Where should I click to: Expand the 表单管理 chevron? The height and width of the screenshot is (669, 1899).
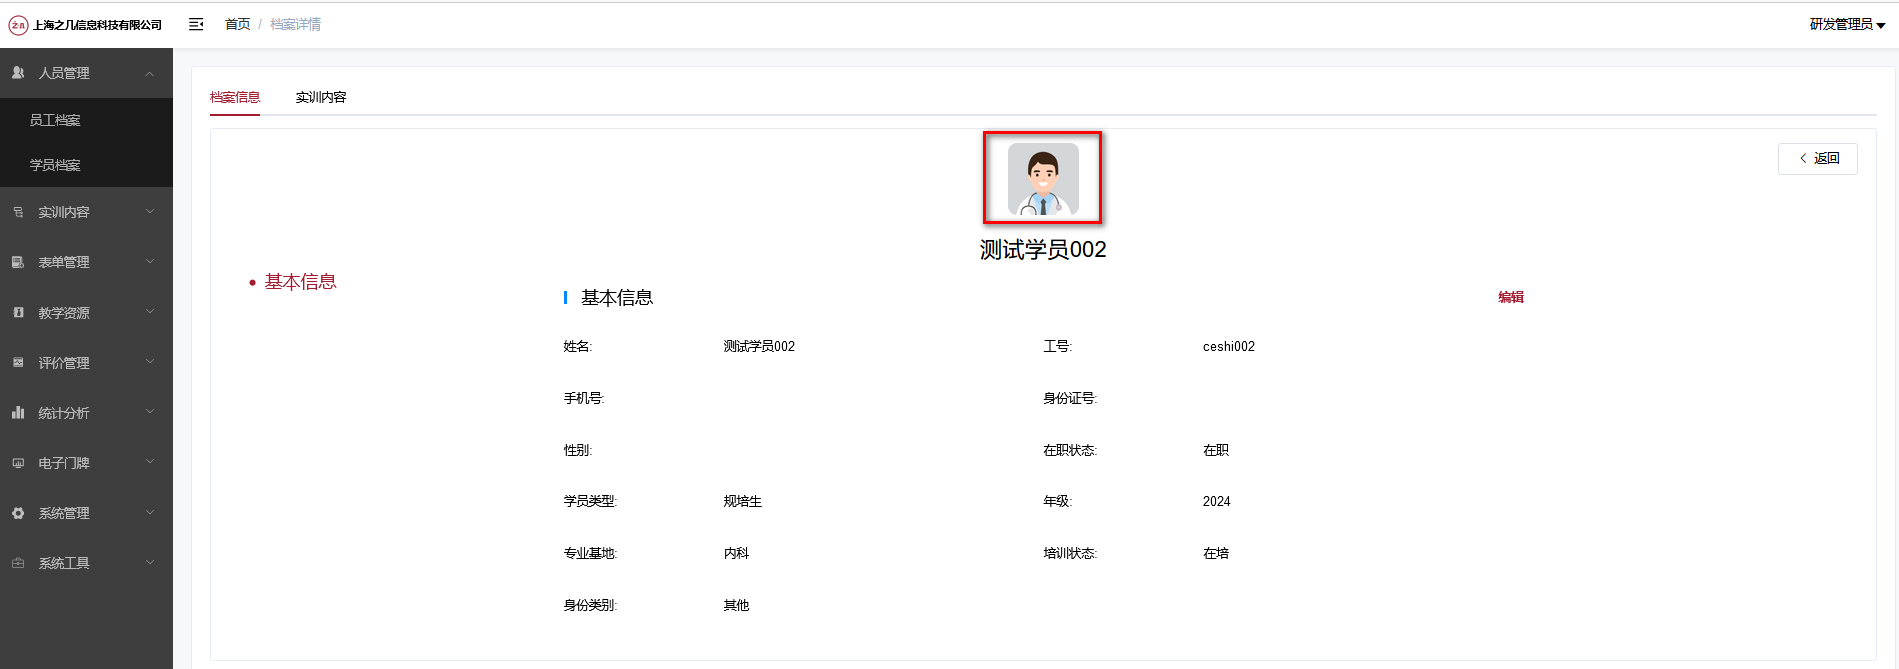point(150,261)
